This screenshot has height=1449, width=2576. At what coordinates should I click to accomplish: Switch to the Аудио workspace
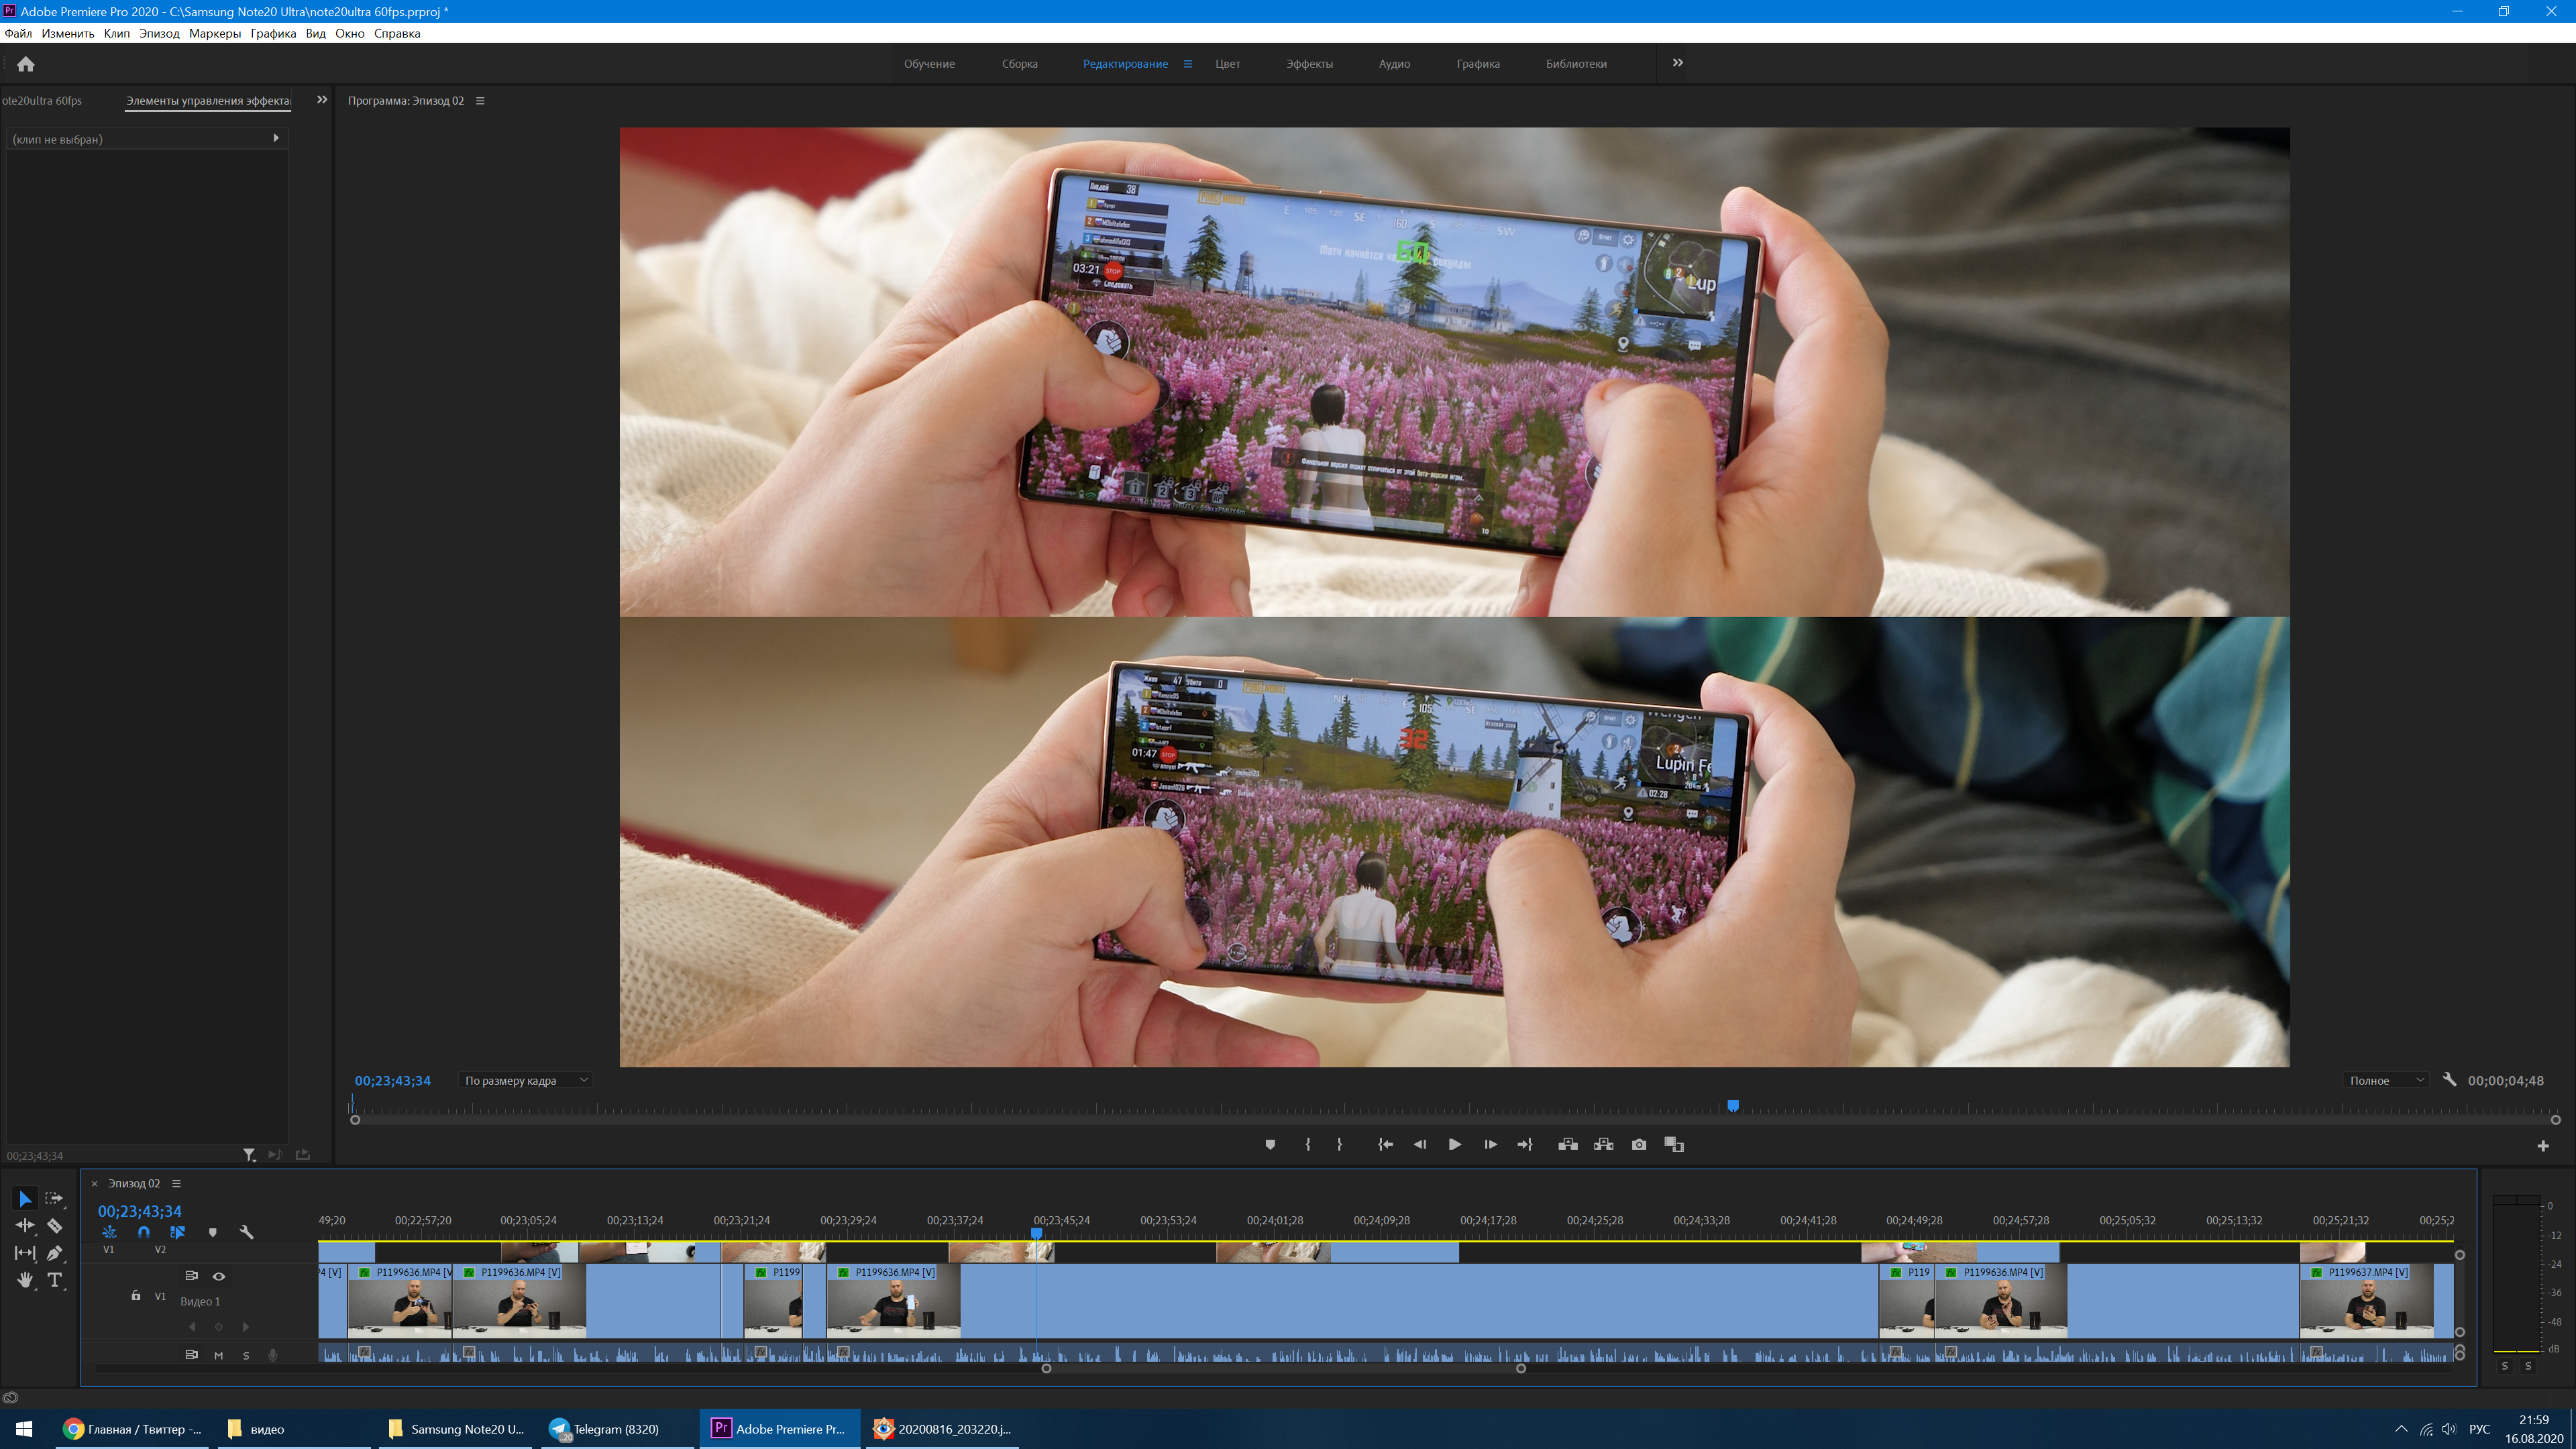click(x=1394, y=64)
